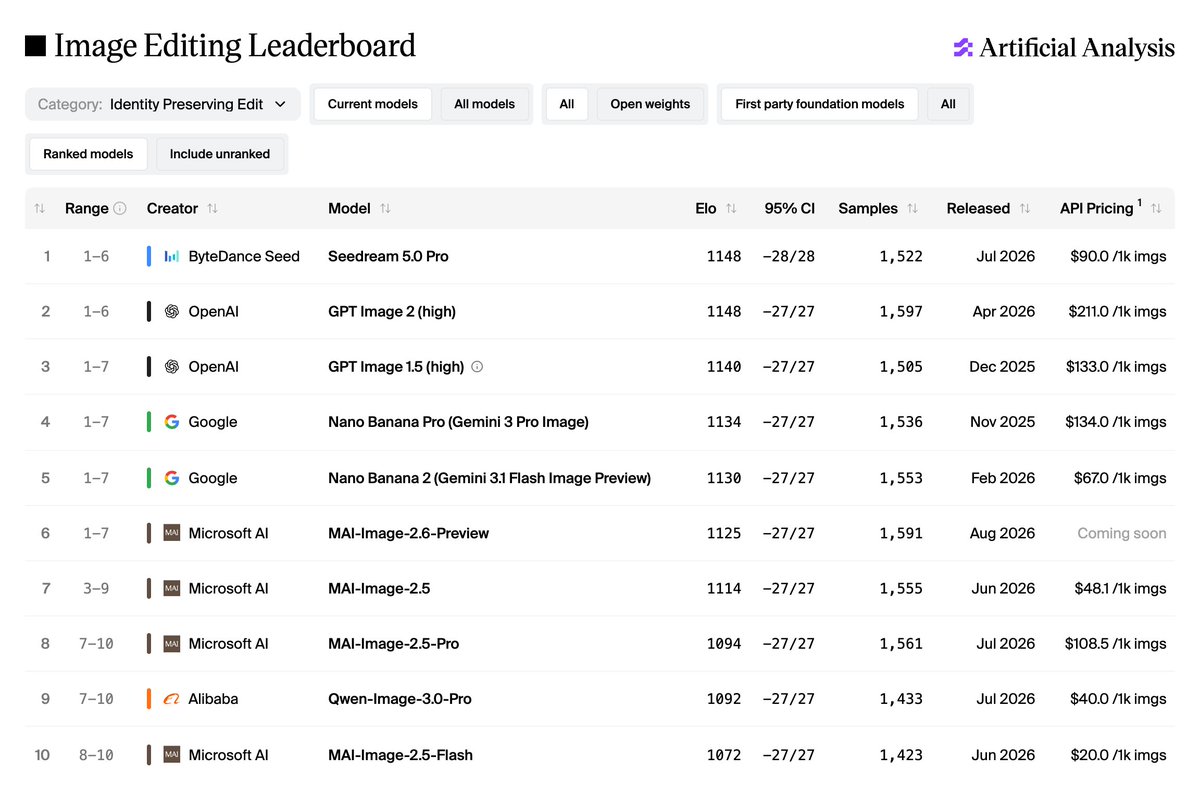Image resolution: width=1200 pixels, height=807 pixels.
Task: Select the Ranked models option
Action: [x=89, y=154]
